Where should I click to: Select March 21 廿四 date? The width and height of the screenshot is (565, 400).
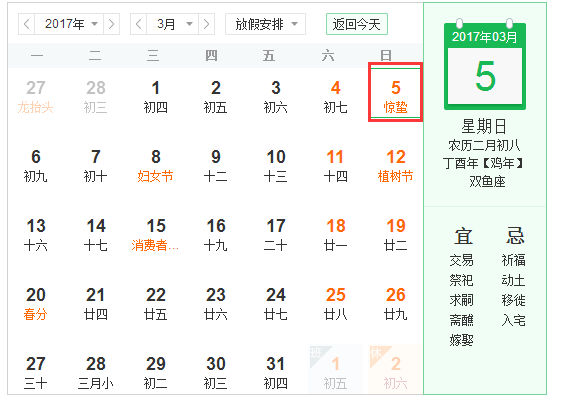[x=95, y=304]
